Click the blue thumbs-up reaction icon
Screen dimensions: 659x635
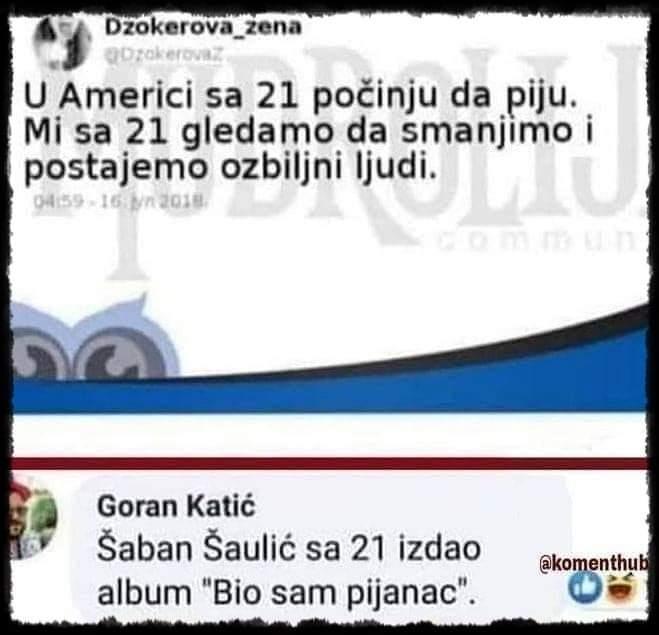[x=585, y=588]
